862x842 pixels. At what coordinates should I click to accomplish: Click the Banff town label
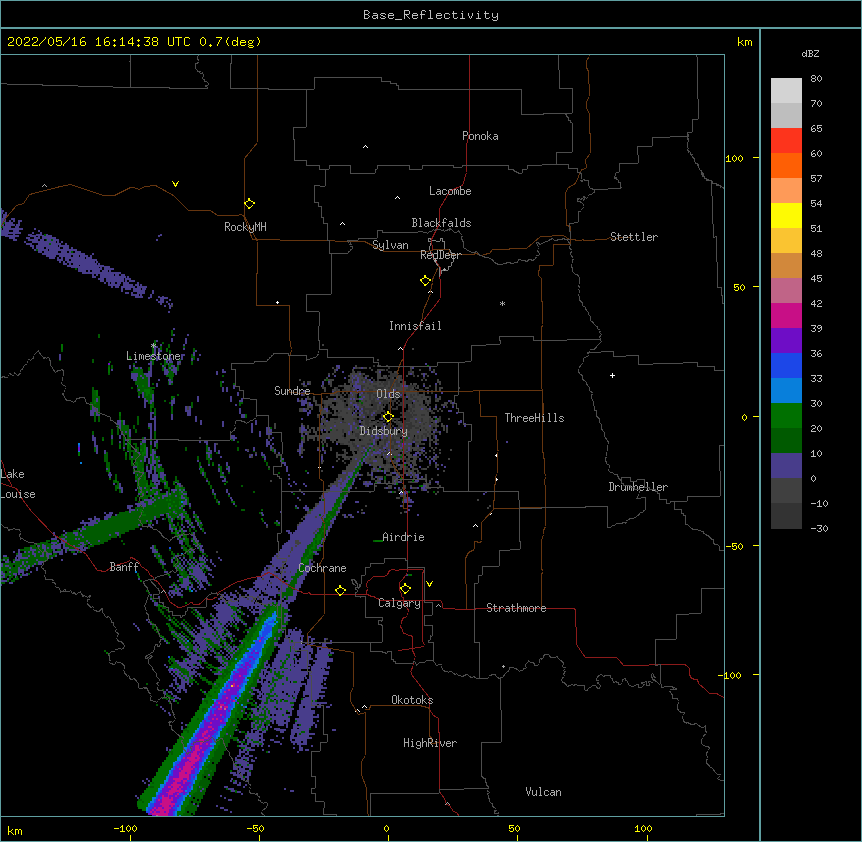click(x=124, y=567)
